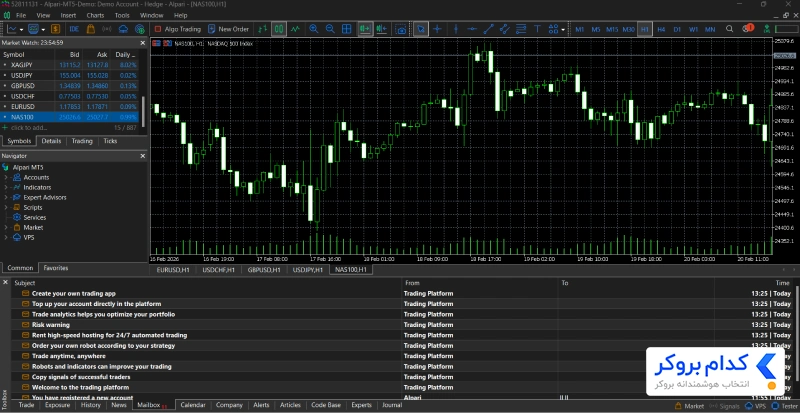Open the shapes objects dropdown arrow
This screenshot has width=800, height=413.
click(x=563, y=30)
